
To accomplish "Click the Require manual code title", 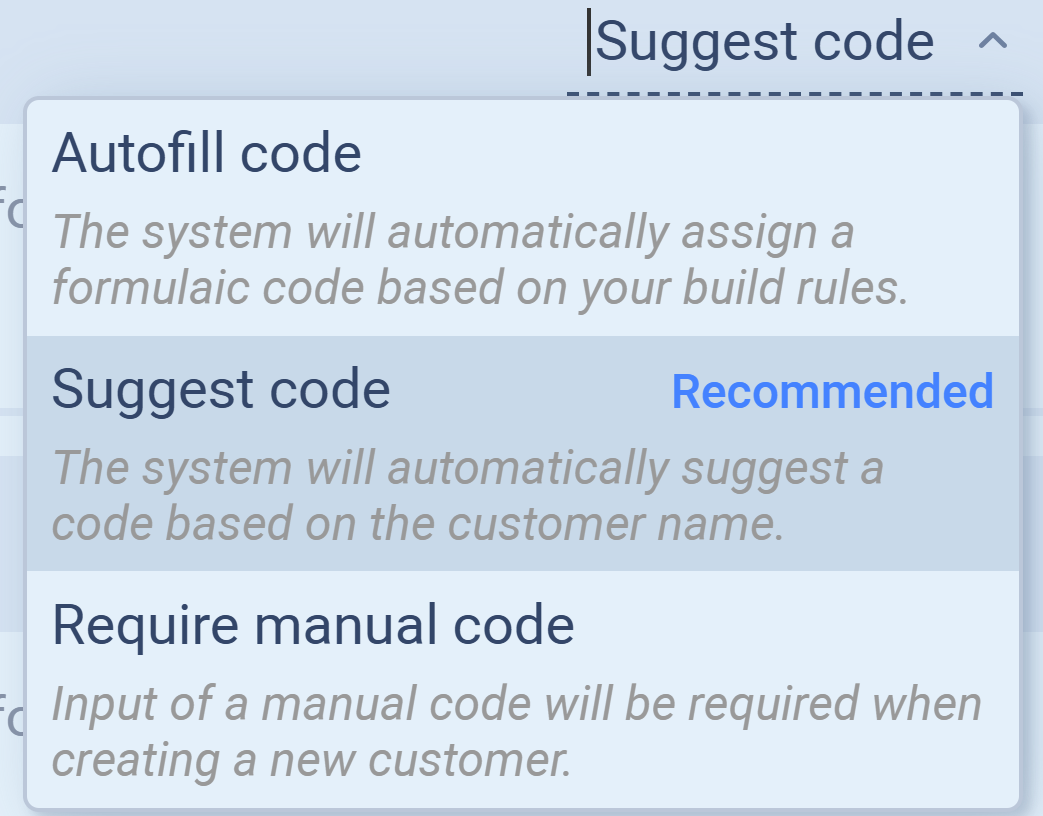I will (x=313, y=625).
